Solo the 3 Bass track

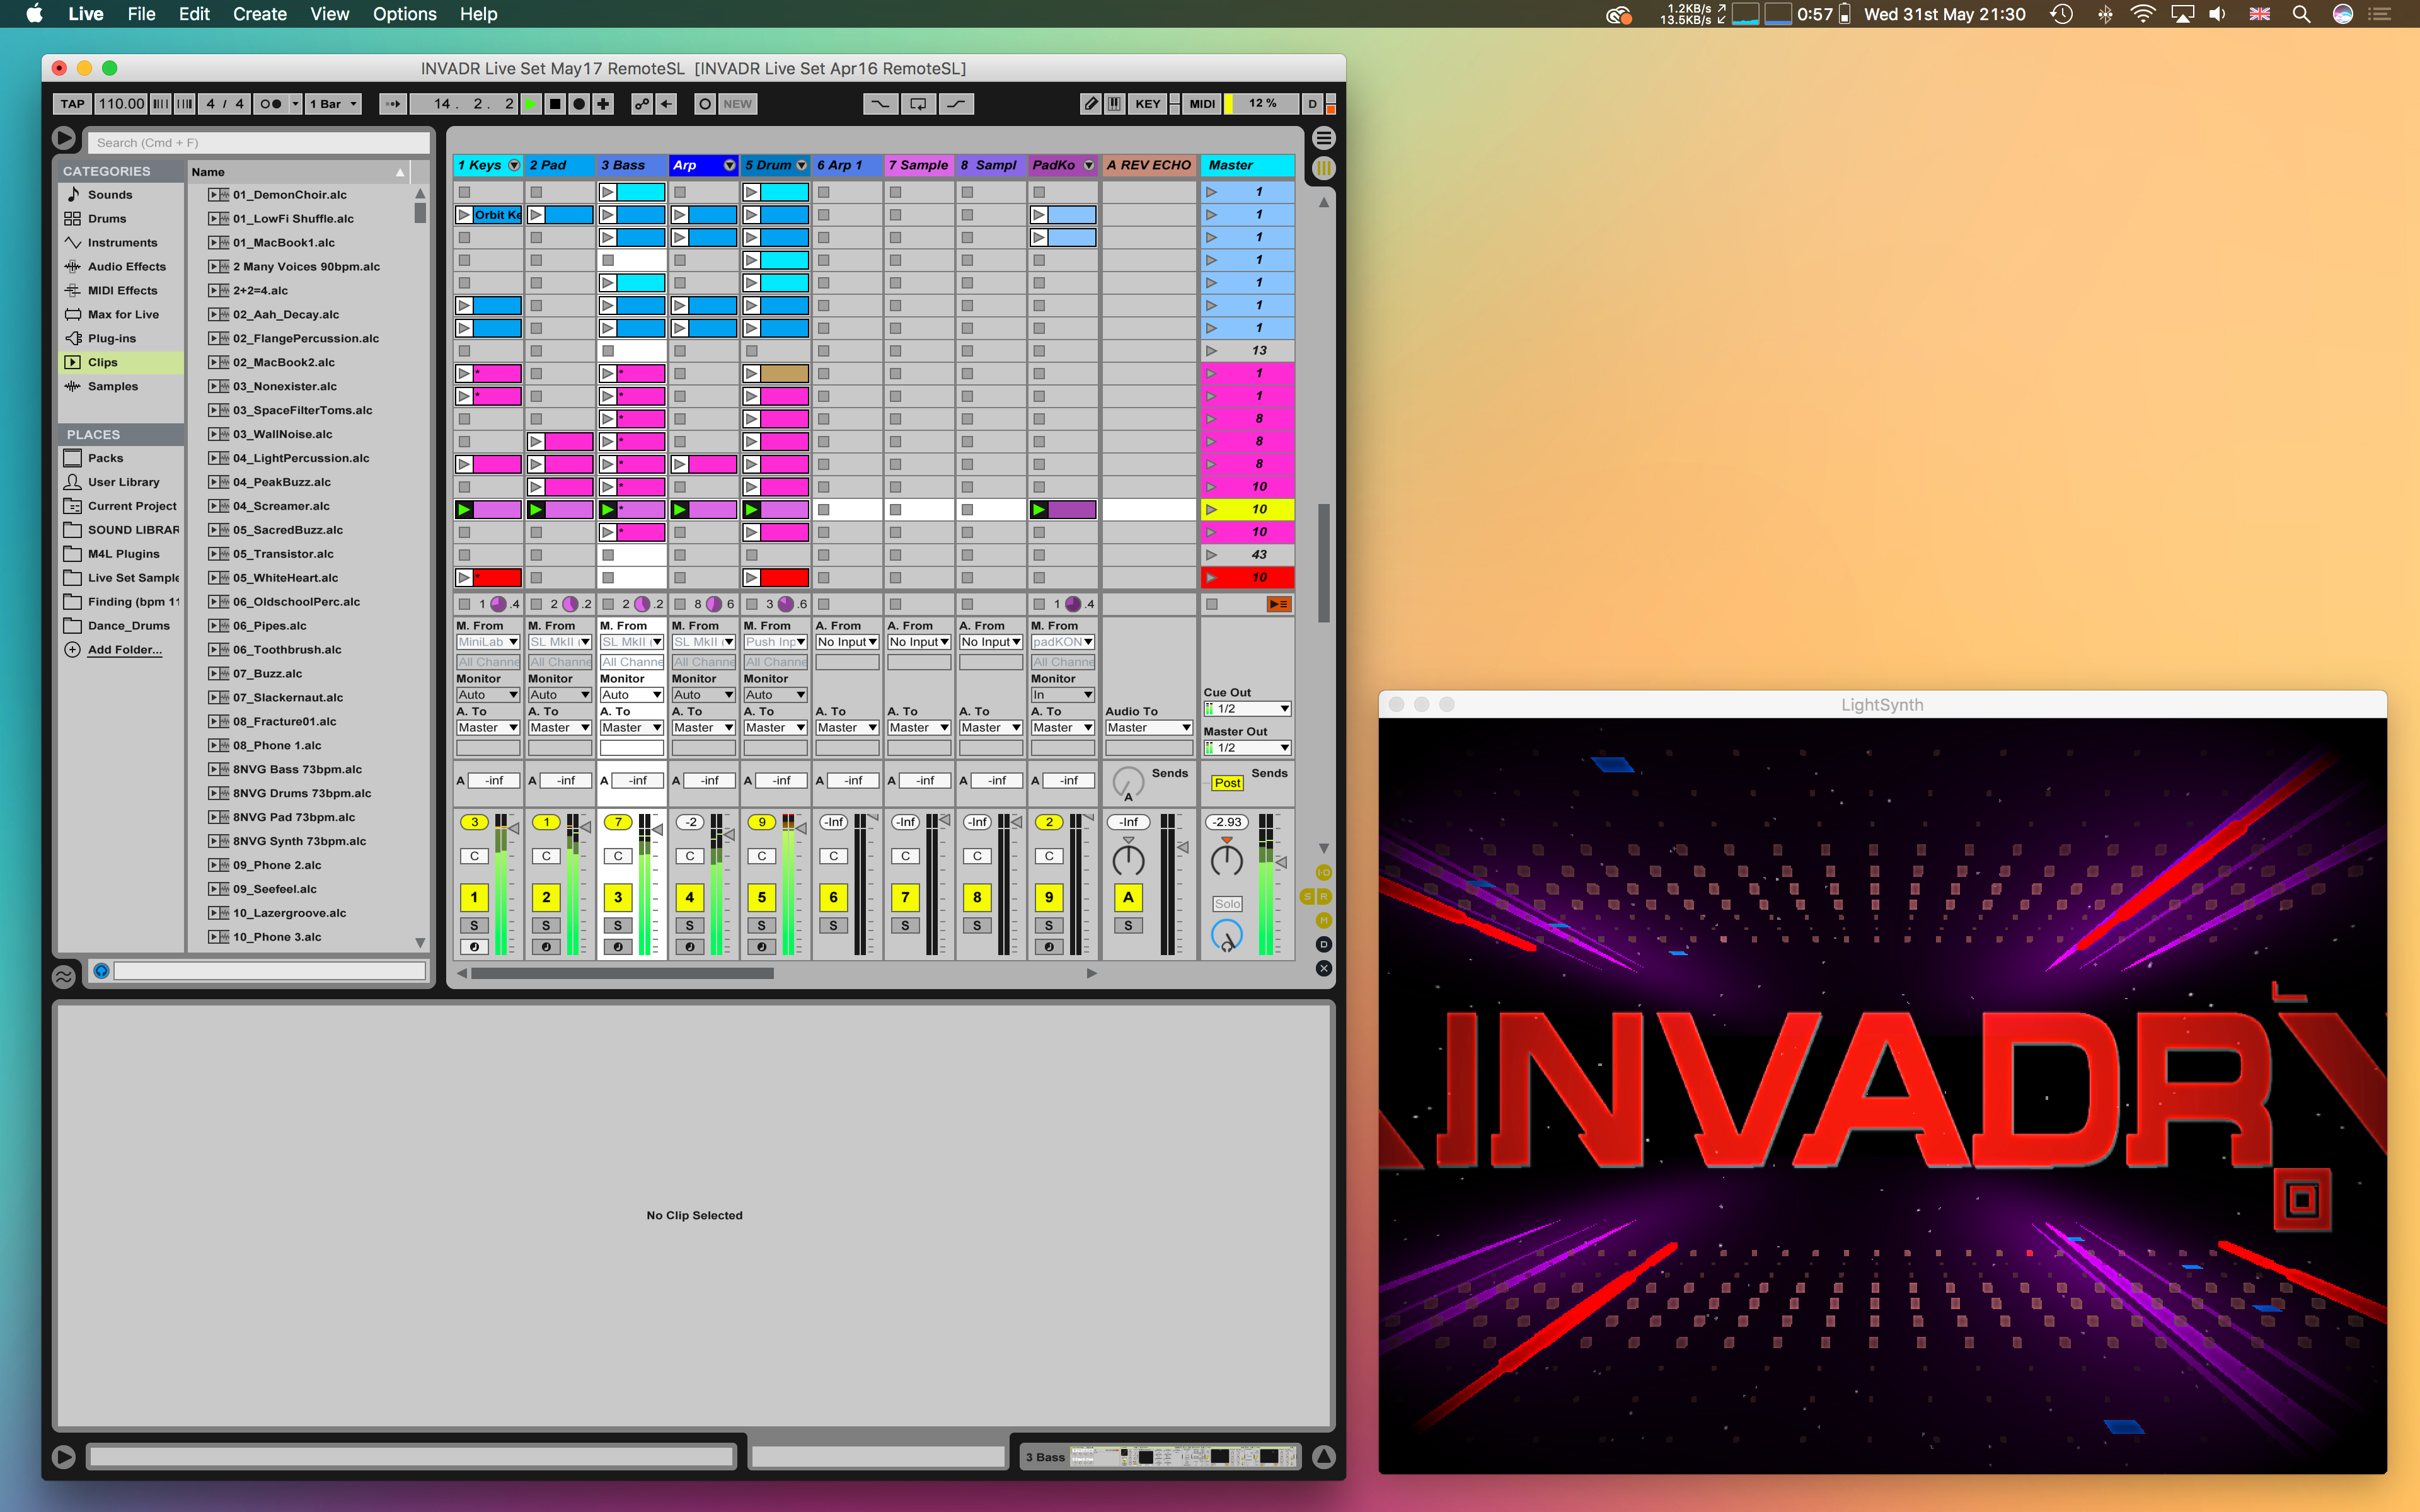618,926
